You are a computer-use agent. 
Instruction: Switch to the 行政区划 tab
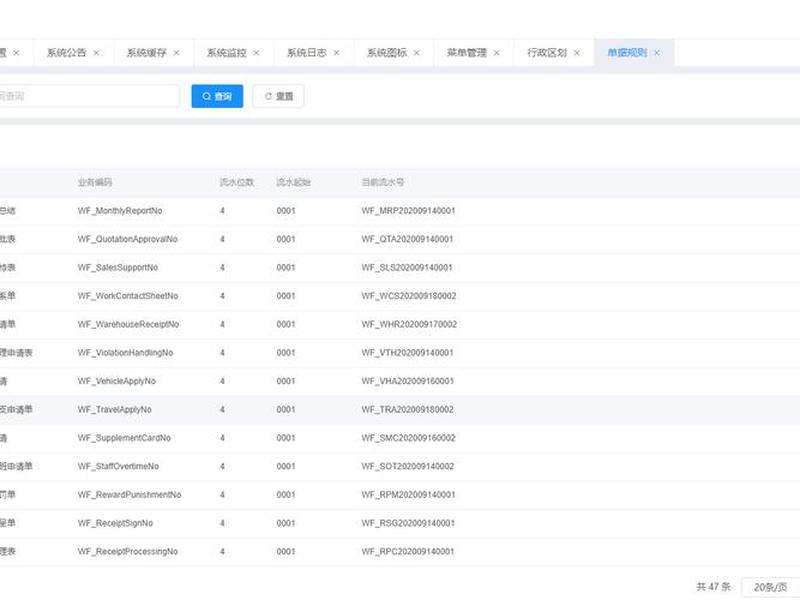point(547,53)
